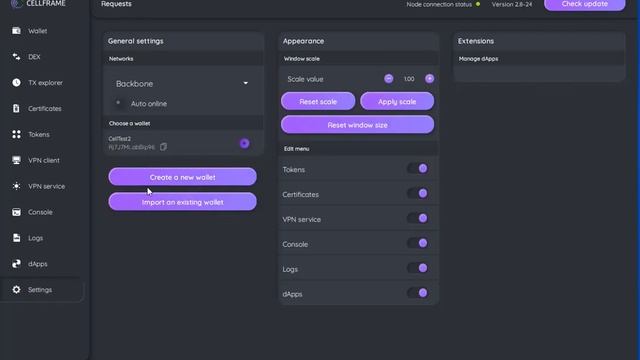Click the Requests header label
640x360 pixels.
(116, 4)
